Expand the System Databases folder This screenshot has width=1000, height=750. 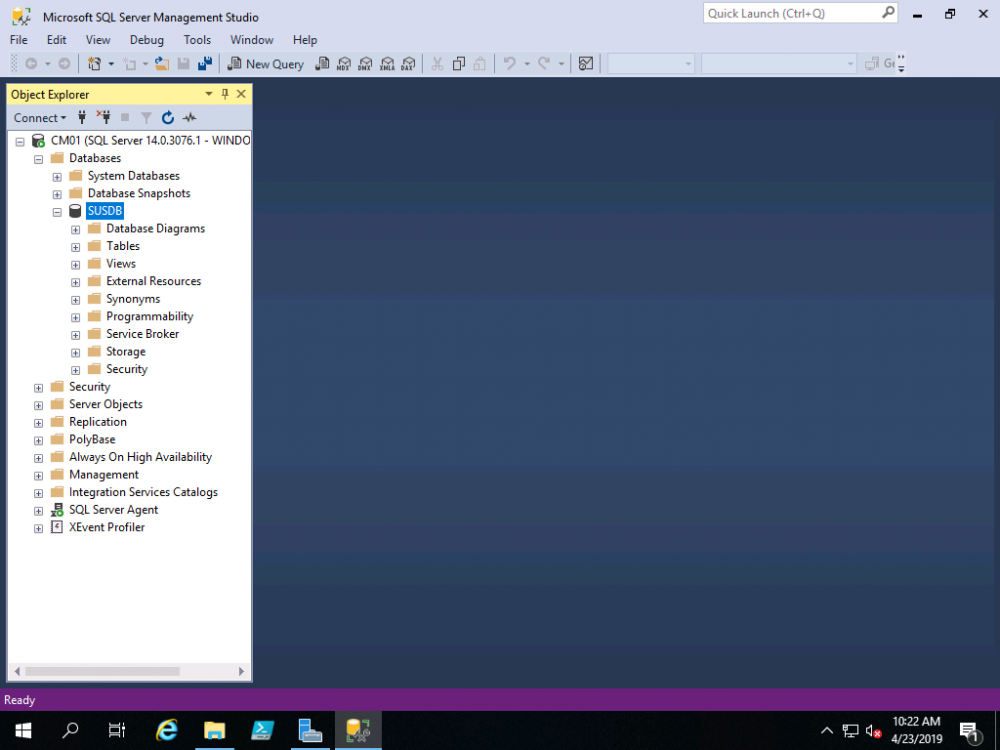coord(57,177)
